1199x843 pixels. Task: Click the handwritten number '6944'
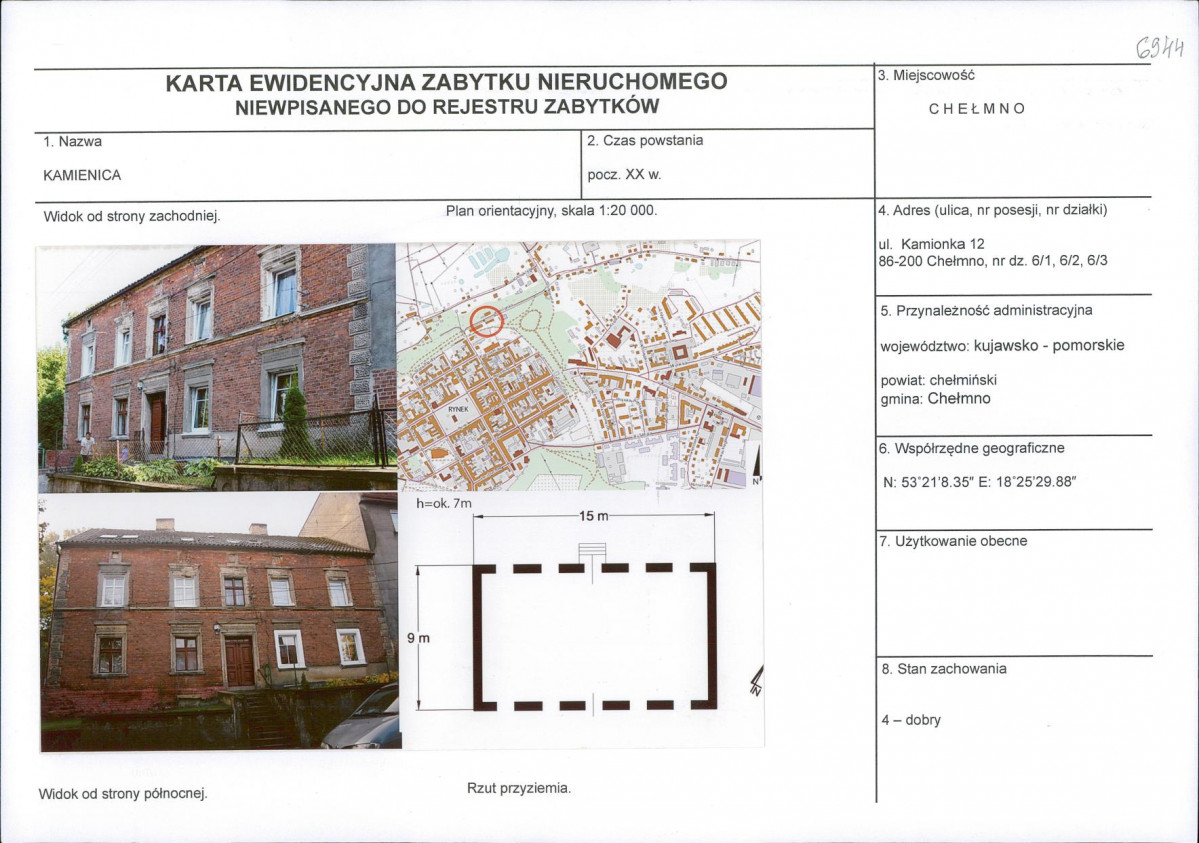tap(1161, 49)
